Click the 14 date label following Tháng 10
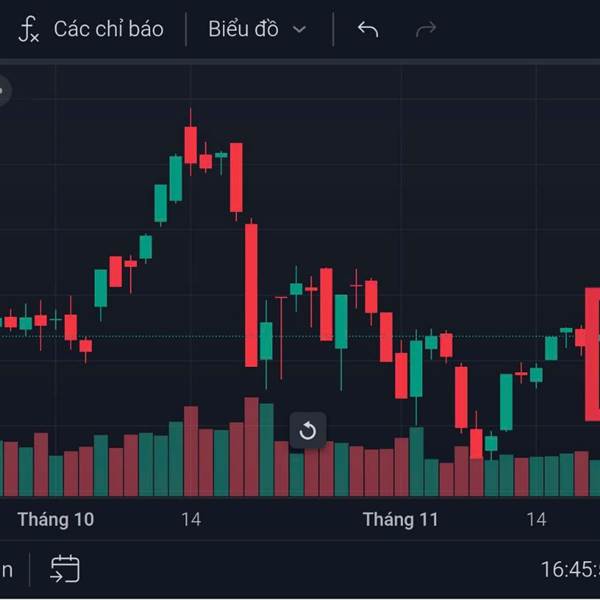Screen dimensions: 600x600 tap(191, 520)
